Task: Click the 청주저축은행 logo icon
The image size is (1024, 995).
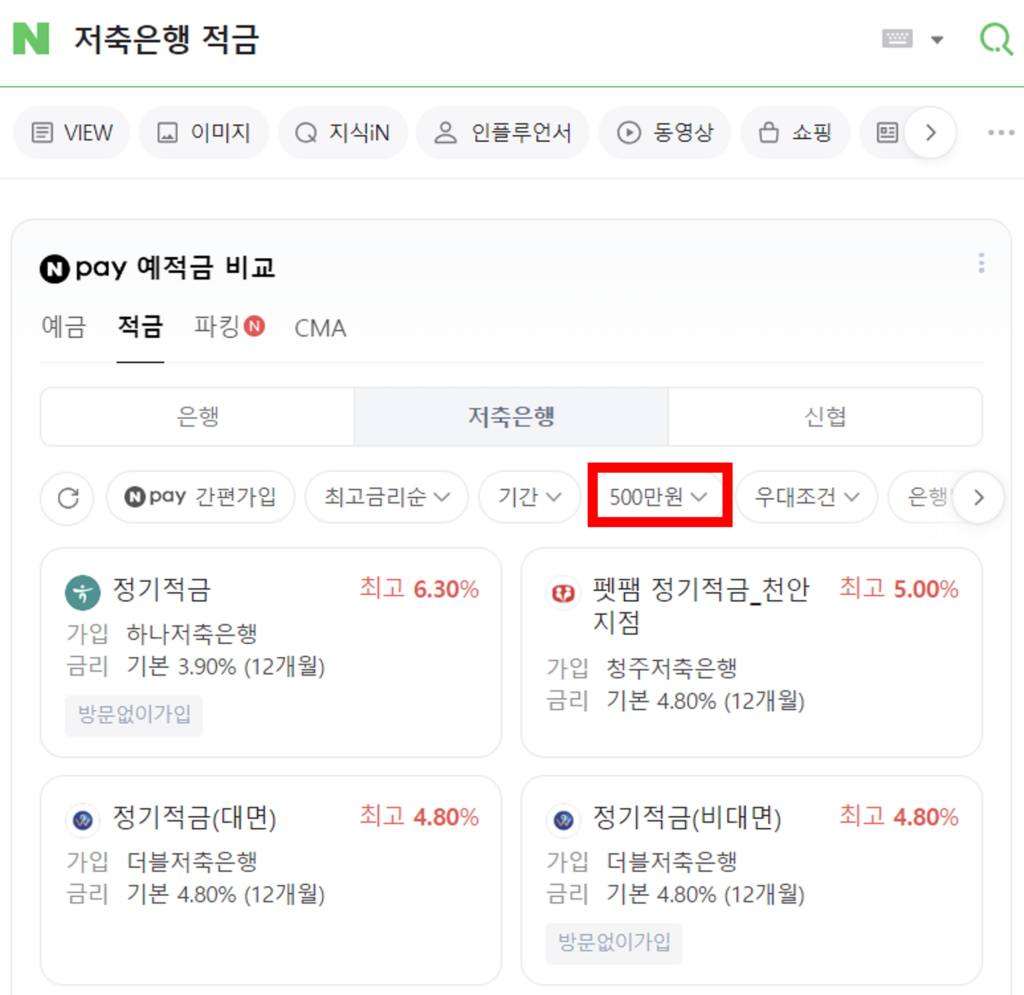Action: [564, 593]
